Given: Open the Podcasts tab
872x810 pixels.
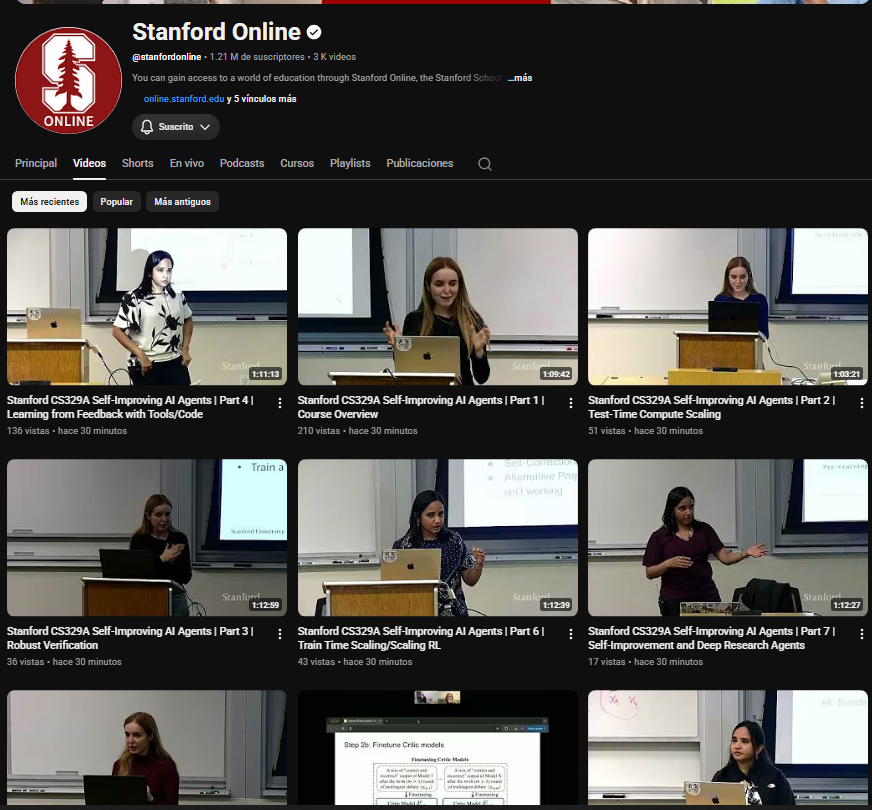Looking at the screenshot, I should coord(242,163).
